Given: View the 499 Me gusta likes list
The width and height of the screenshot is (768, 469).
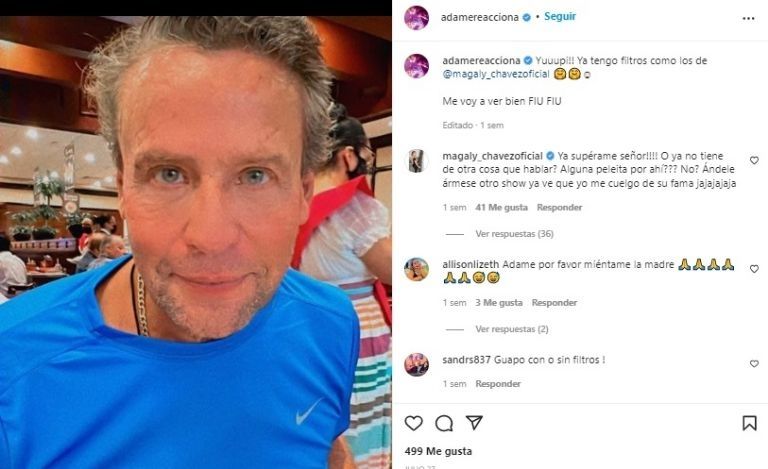Looking at the screenshot, I should click(438, 451).
